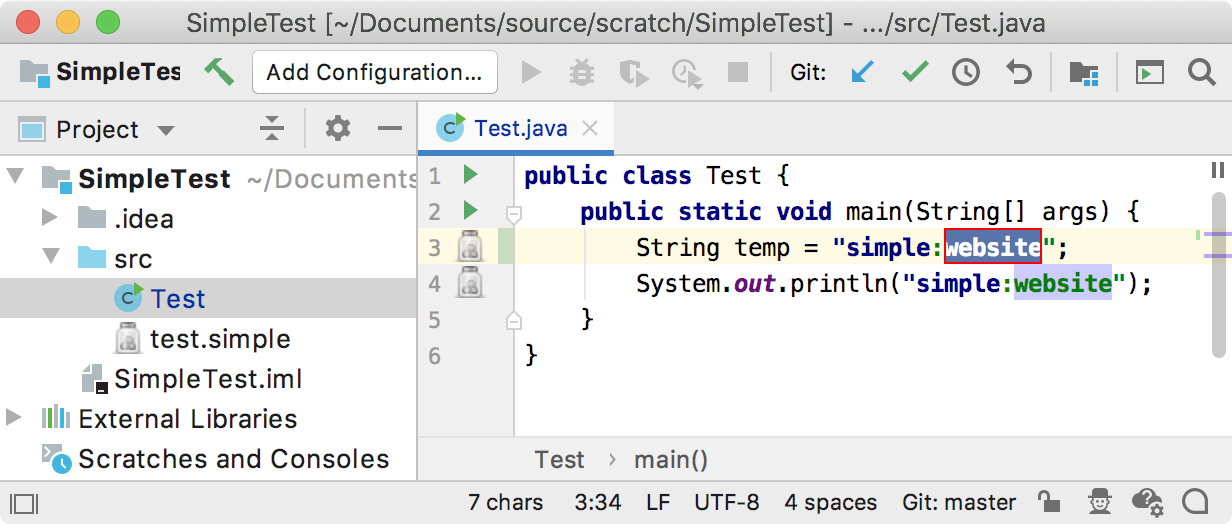Toggle the read-only lock icon in status bar

pyautogui.click(x=1049, y=501)
